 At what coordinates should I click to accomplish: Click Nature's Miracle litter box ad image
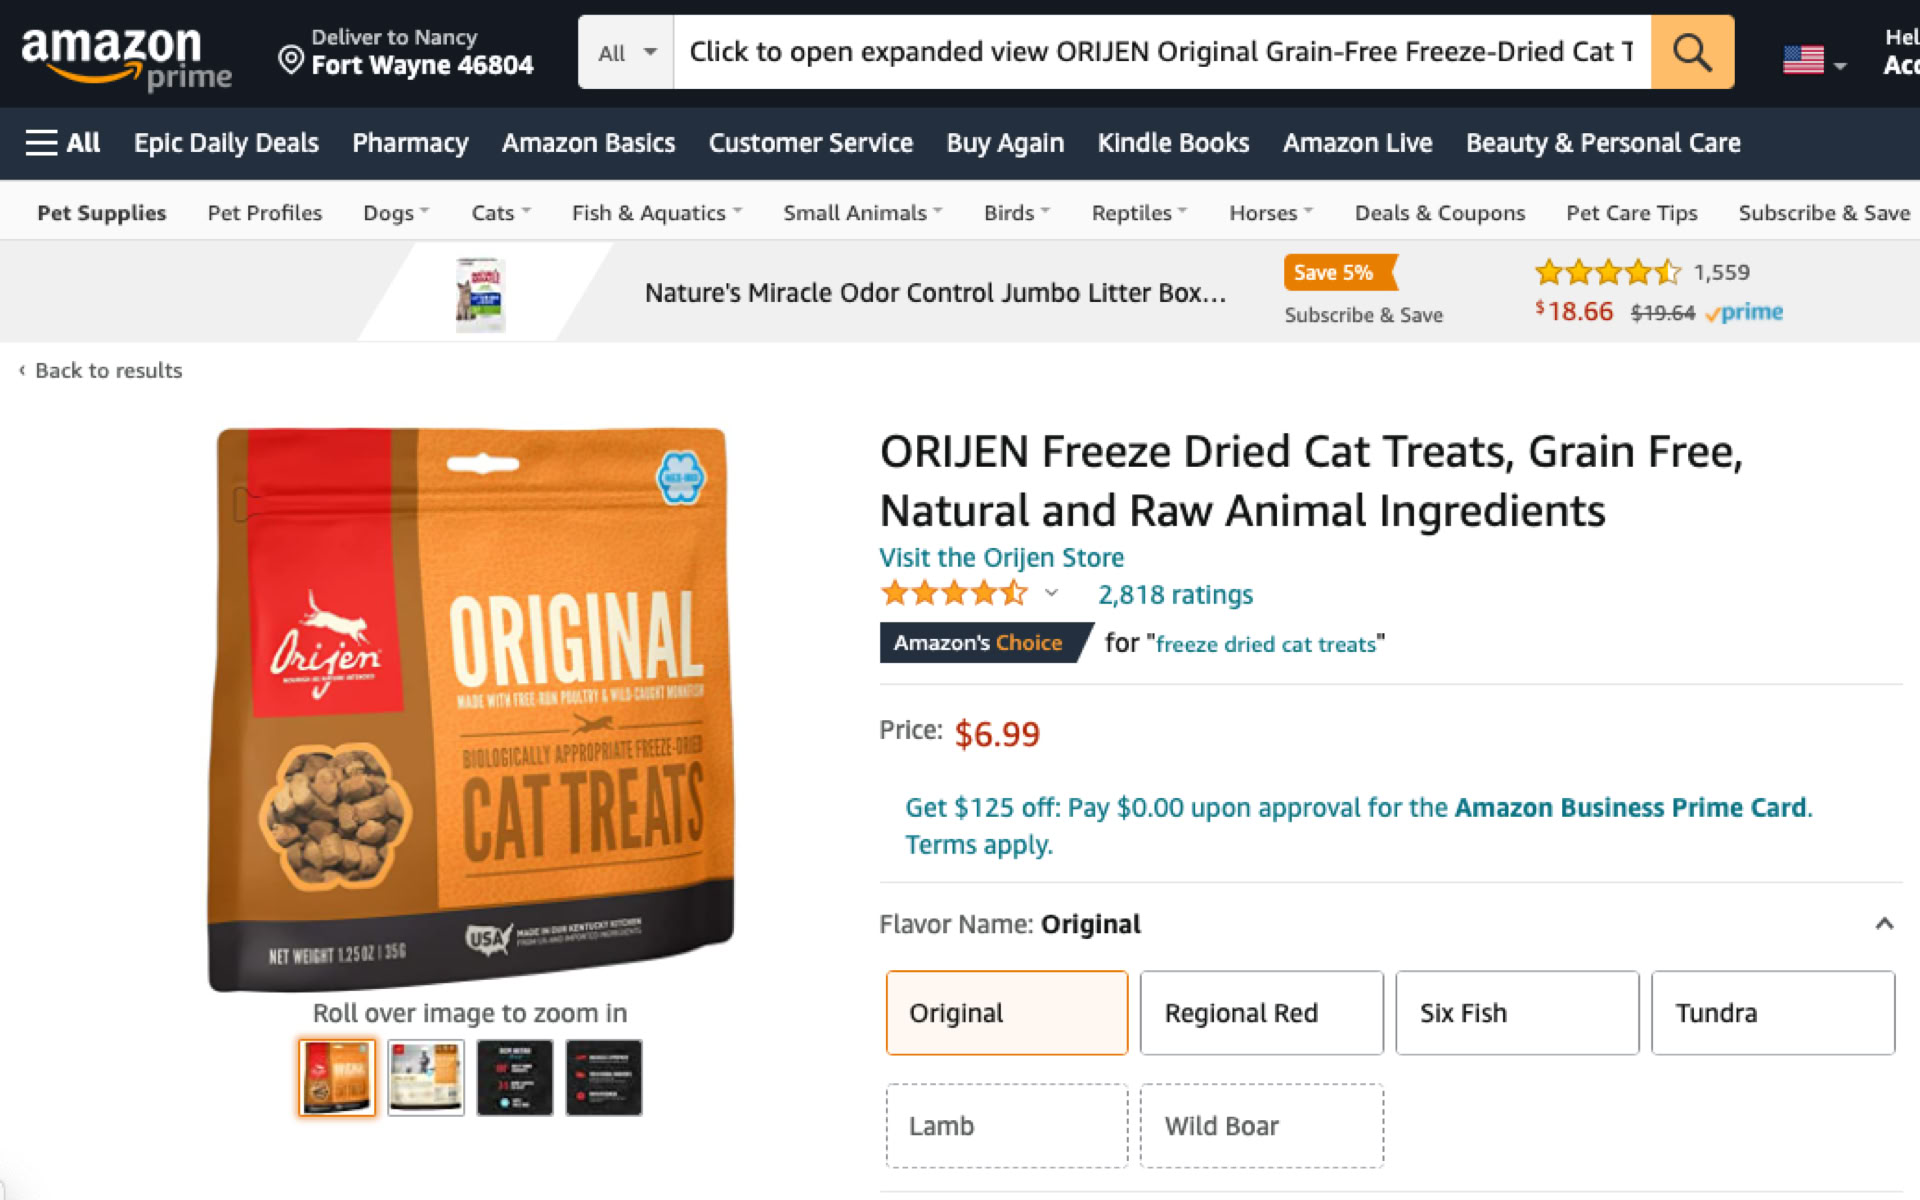coord(481,294)
